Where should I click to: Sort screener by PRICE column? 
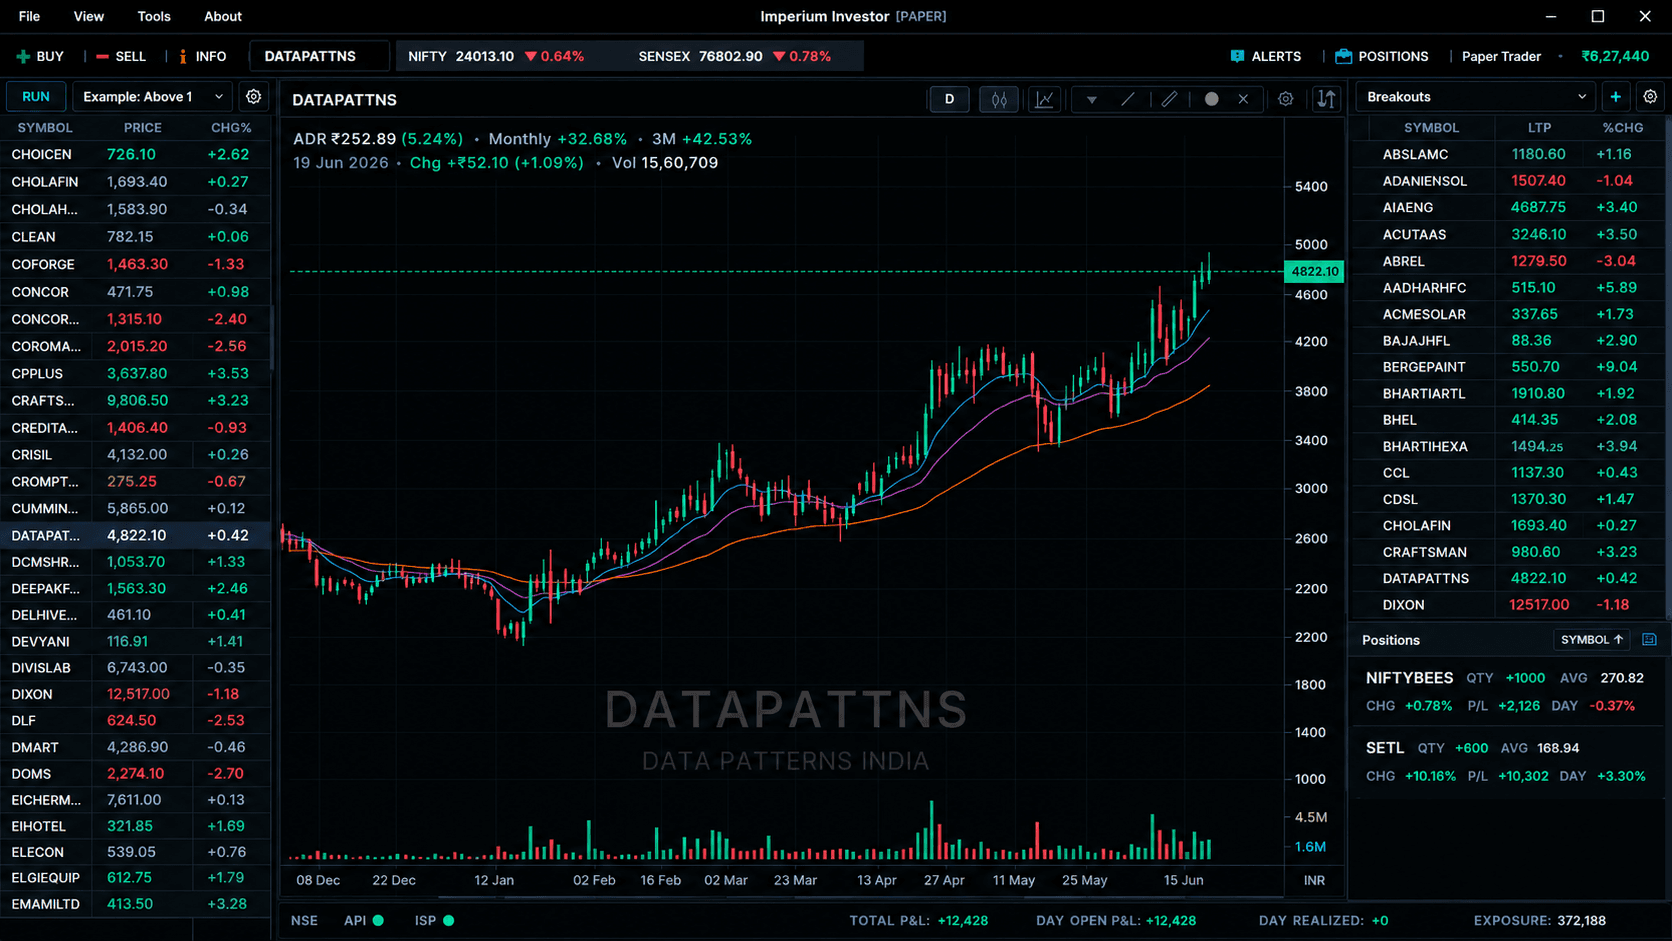[143, 128]
